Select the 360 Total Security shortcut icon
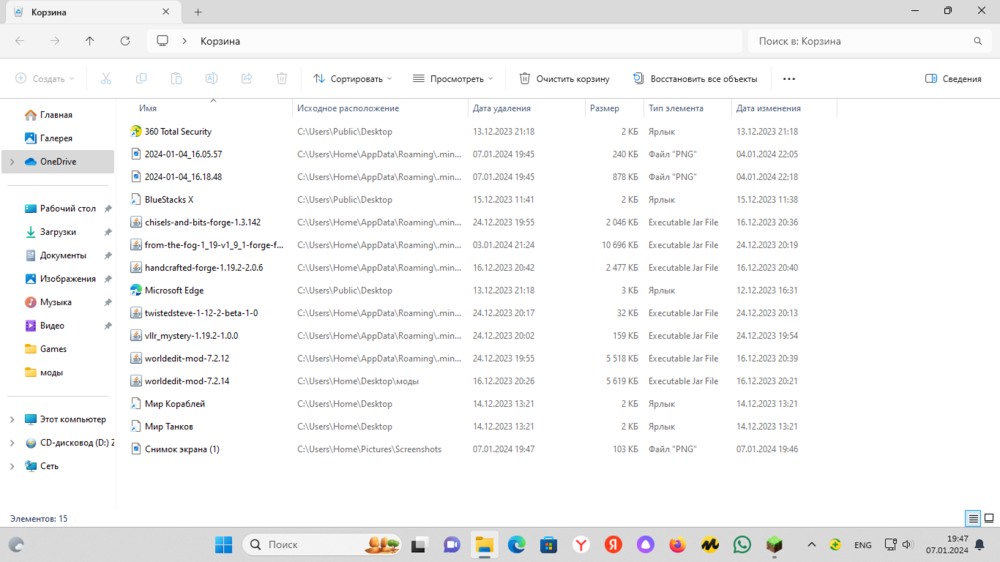This screenshot has height=562, width=1000. click(x=136, y=131)
